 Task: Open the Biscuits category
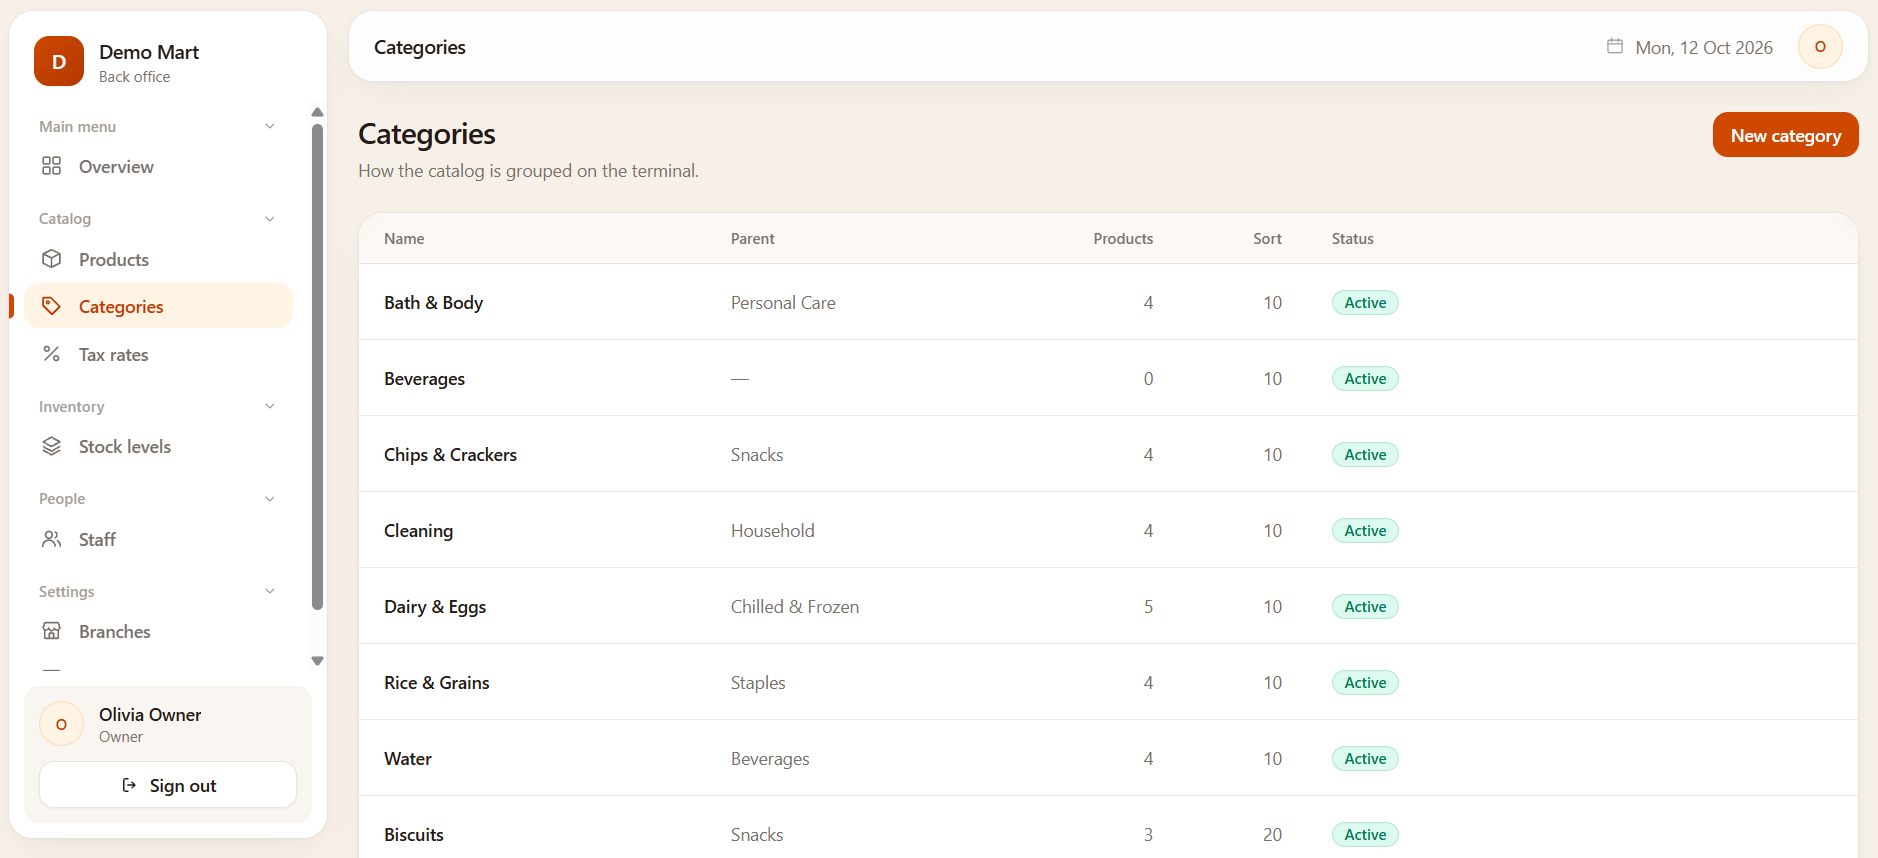(414, 834)
